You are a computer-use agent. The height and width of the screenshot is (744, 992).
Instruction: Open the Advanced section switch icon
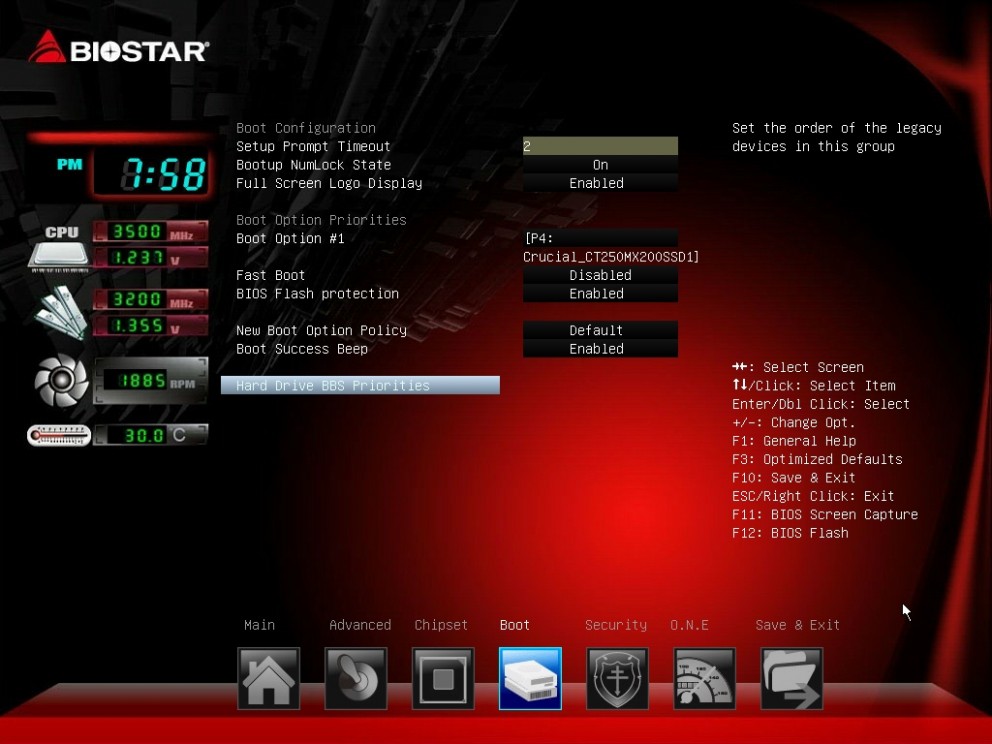(355, 678)
